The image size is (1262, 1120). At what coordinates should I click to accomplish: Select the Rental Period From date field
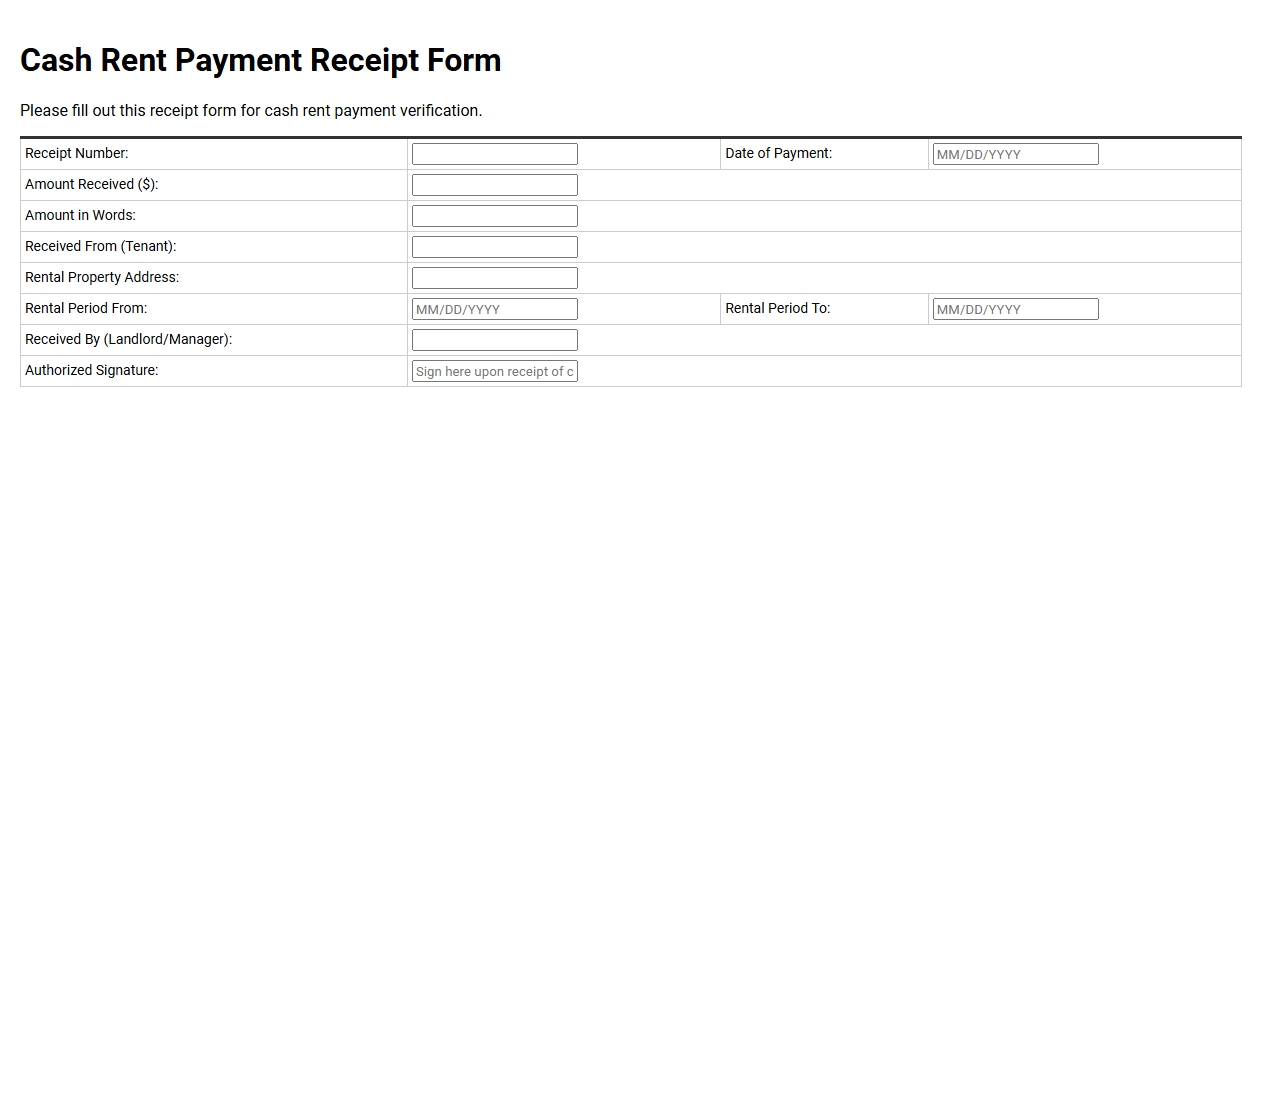[x=495, y=309]
